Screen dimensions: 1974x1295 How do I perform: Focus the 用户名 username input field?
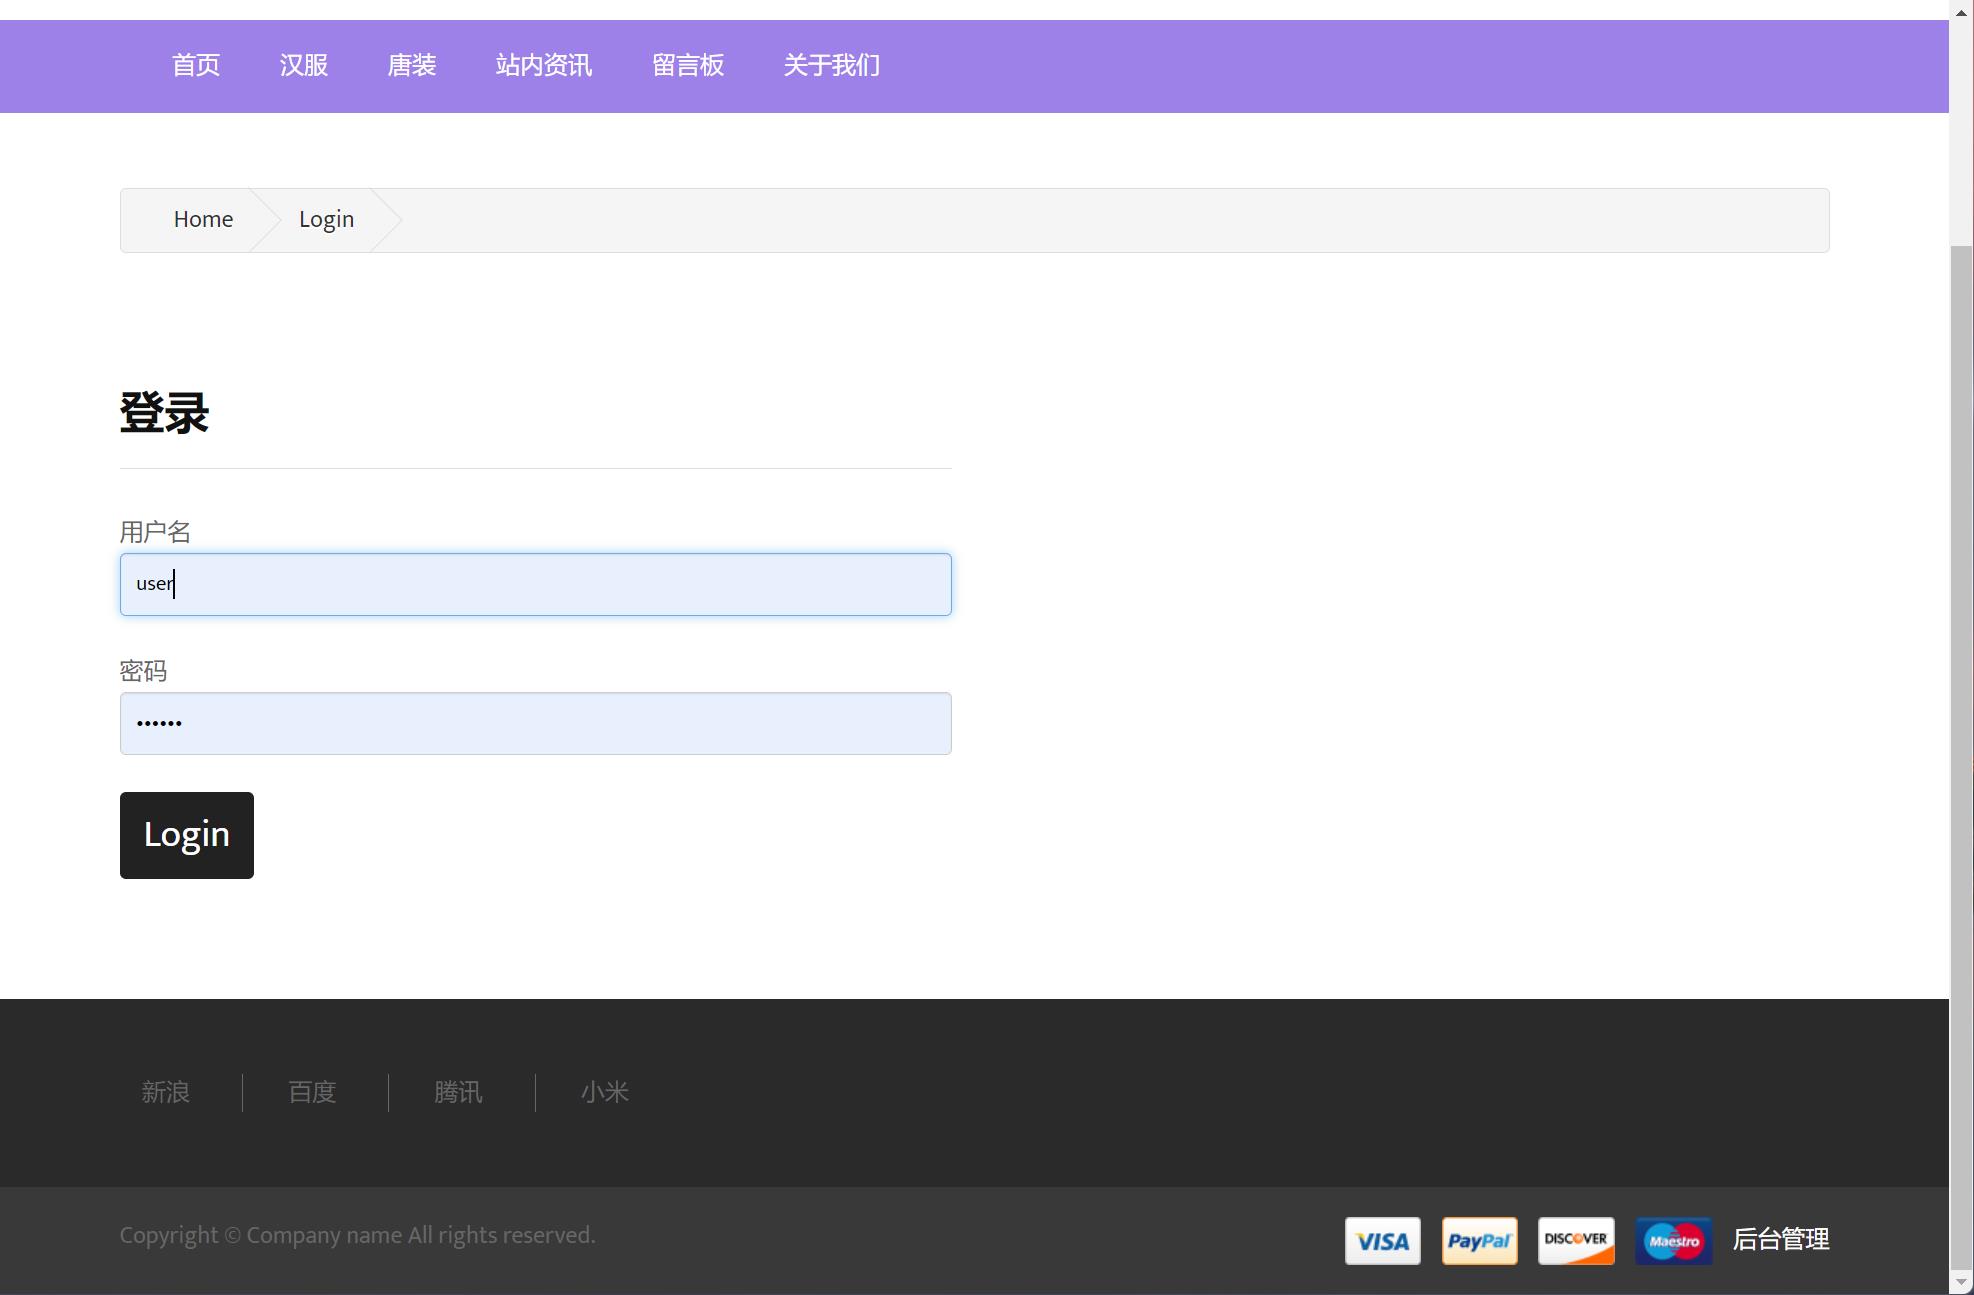(536, 584)
